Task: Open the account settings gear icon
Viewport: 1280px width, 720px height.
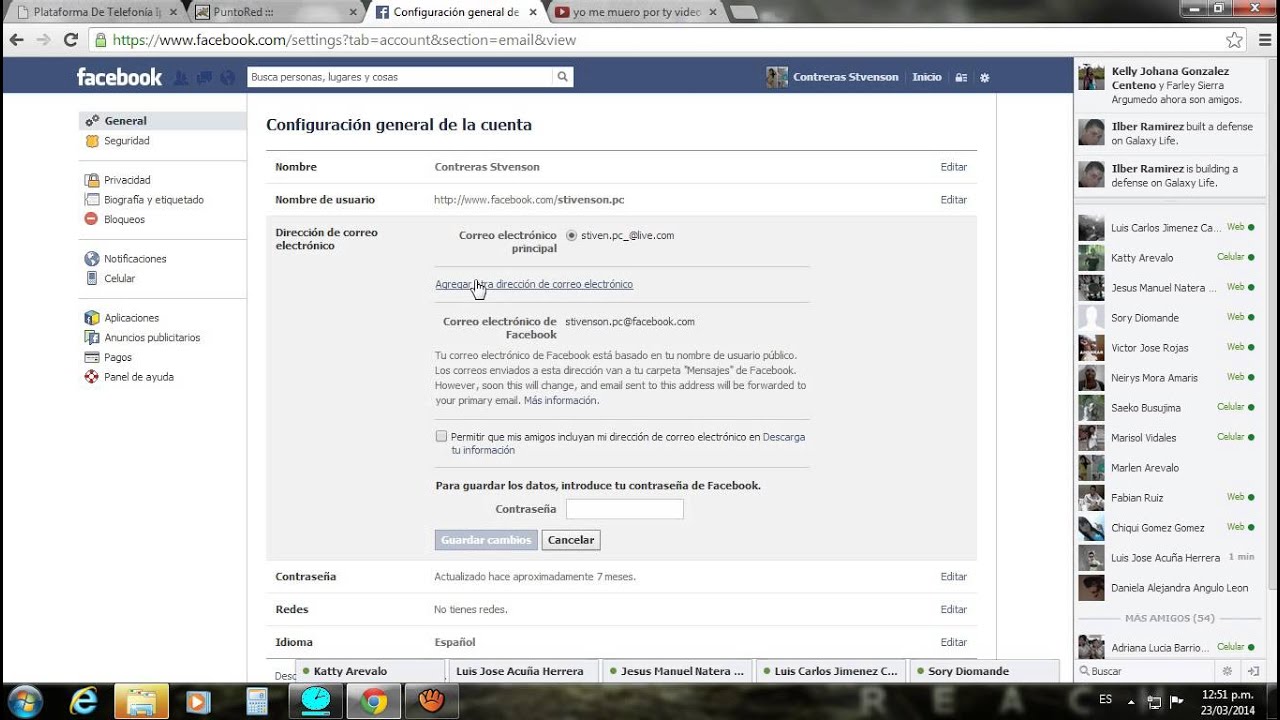Action: tap(985, 77)
